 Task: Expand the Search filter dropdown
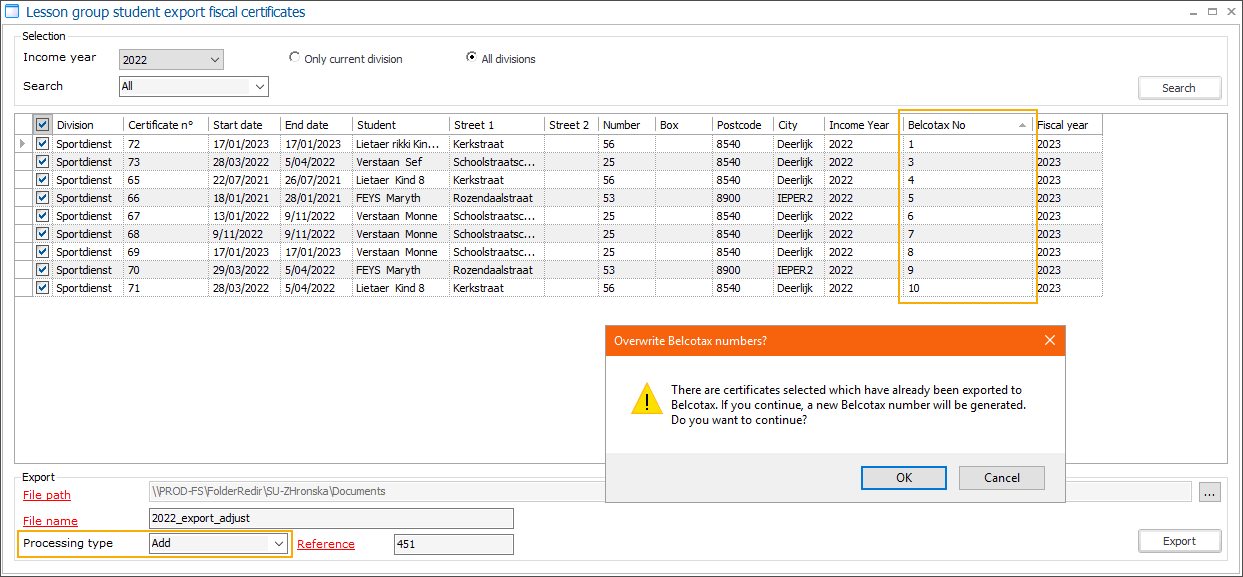coord(260,87)
